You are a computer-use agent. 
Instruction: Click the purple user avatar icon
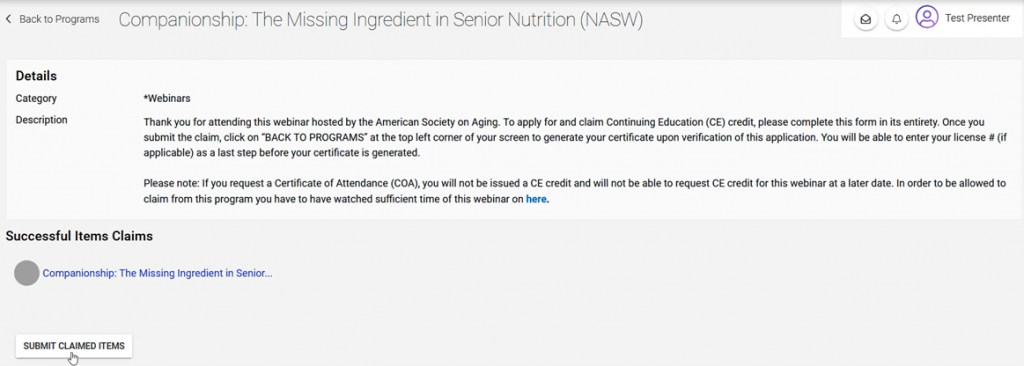tap(927, 18)
